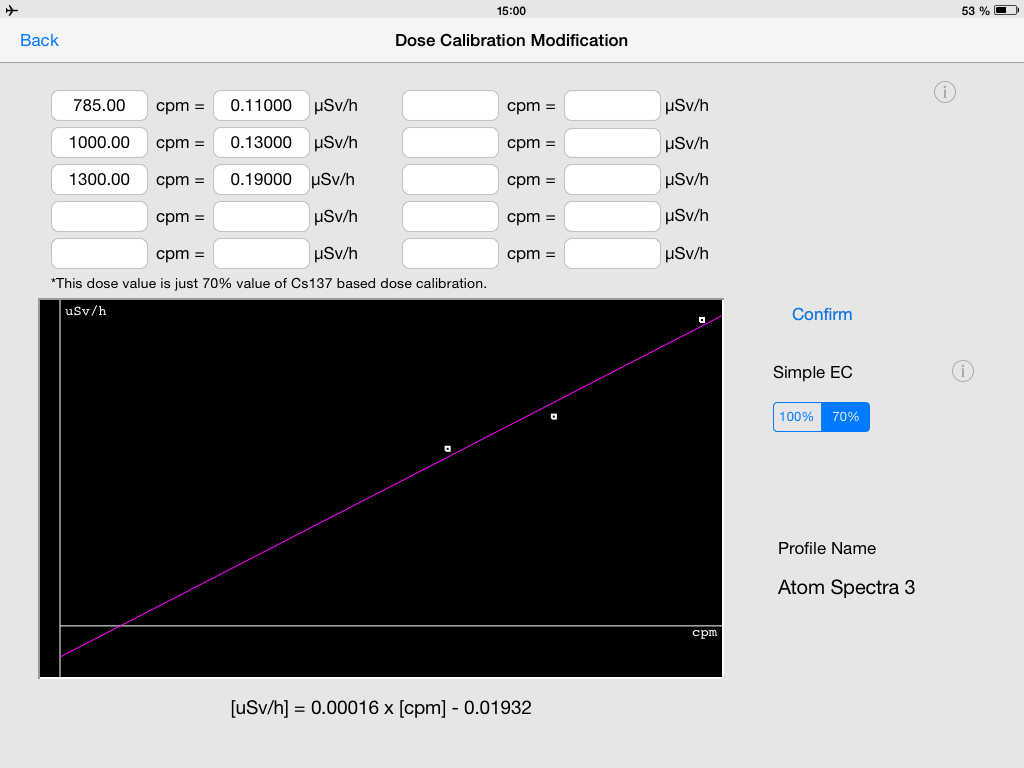Select the 100% Simple EC option

tap(797, 417)
